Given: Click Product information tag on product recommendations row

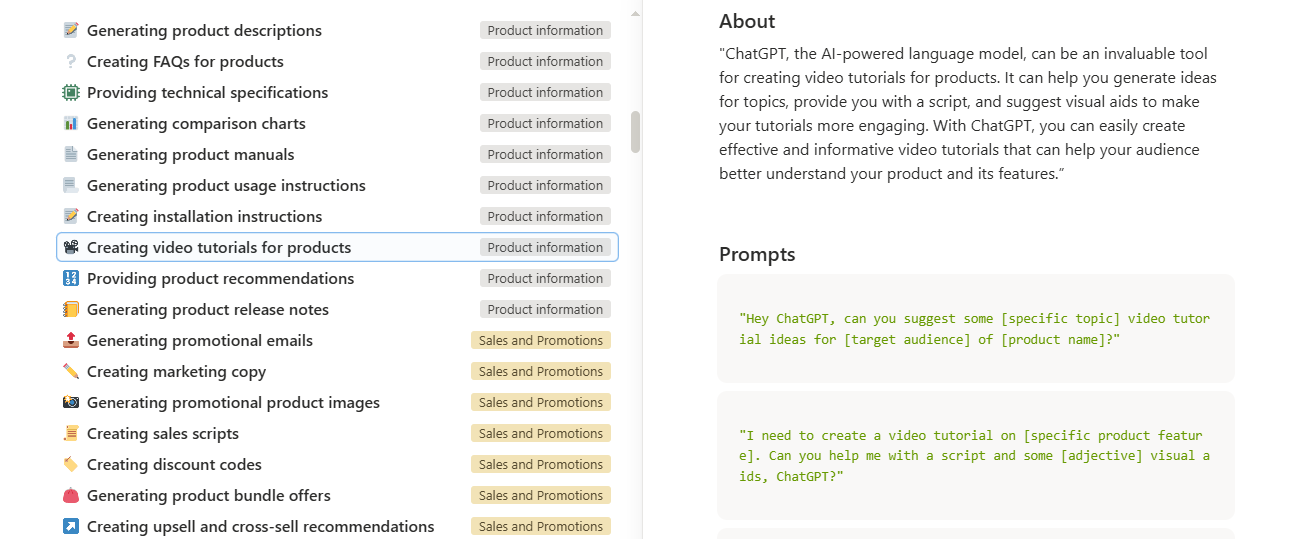Looking at the screenshot, I should point(545,278).
